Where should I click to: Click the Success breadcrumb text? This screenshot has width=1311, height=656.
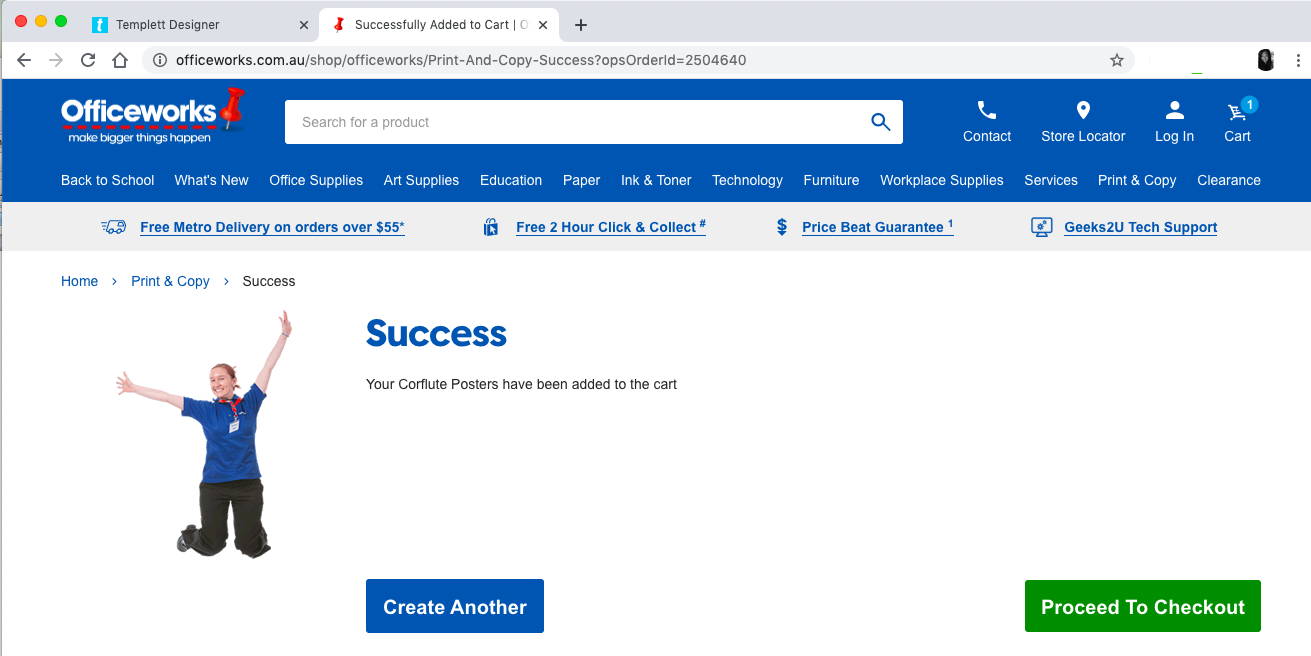(269, 281)
